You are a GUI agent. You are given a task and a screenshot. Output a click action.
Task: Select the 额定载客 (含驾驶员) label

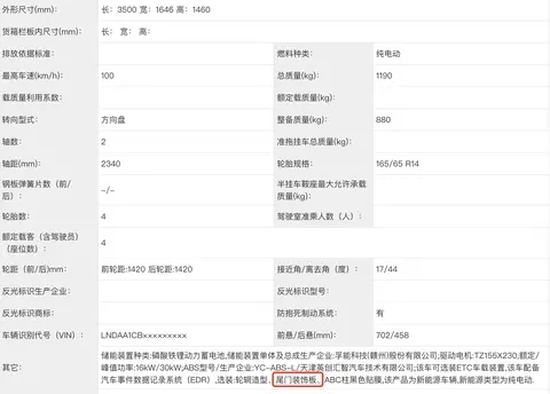pos(40,242)
